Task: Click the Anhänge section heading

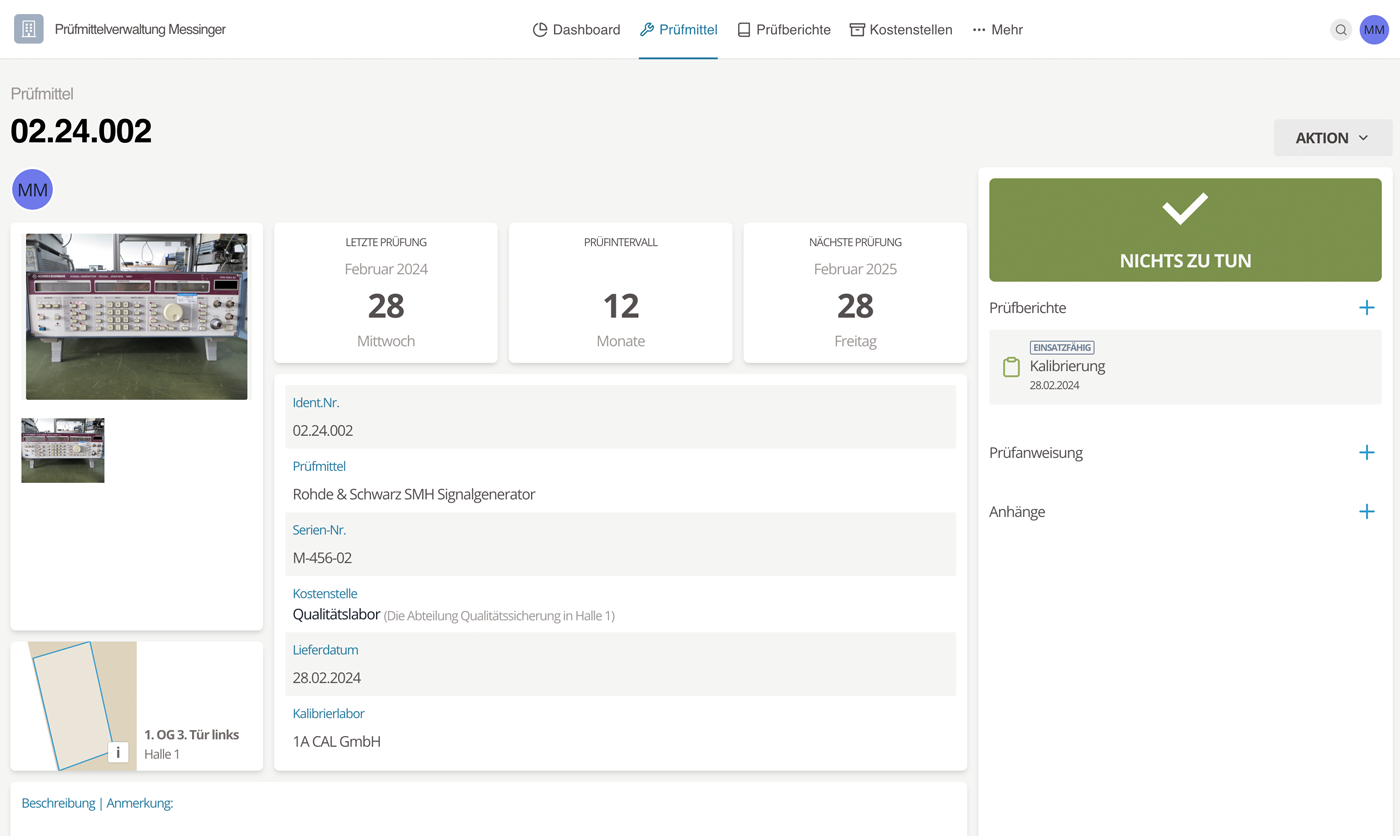Action: 1017,512
